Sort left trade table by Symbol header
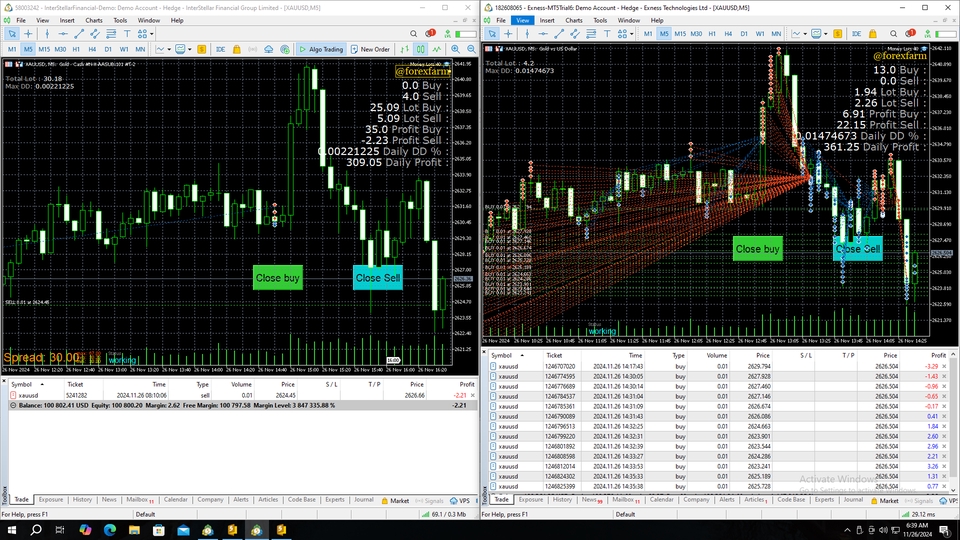The height and width of the screenshot is (540, 960). [21, 384]
